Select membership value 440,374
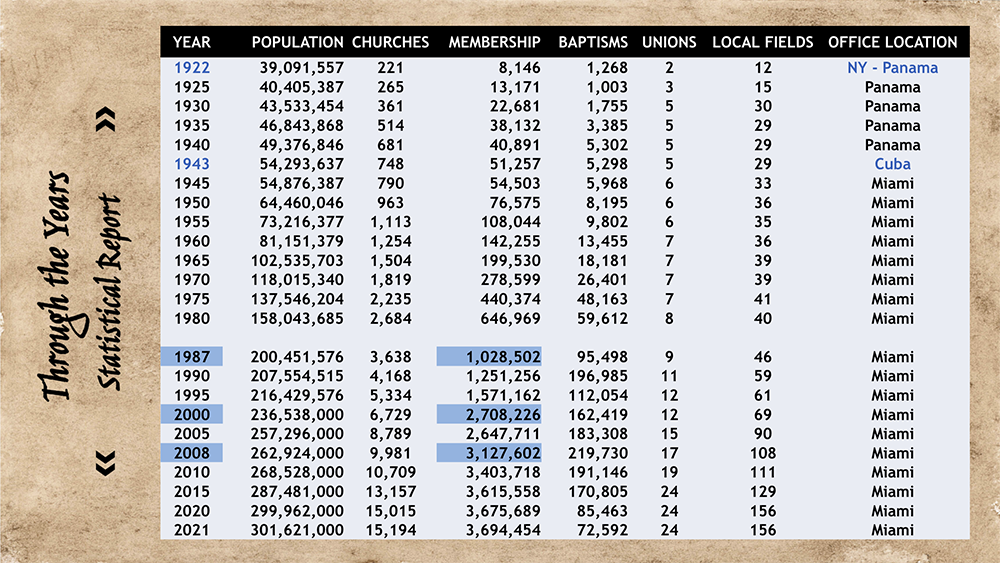Screen dimensions: 1000x563 point(510,299)
